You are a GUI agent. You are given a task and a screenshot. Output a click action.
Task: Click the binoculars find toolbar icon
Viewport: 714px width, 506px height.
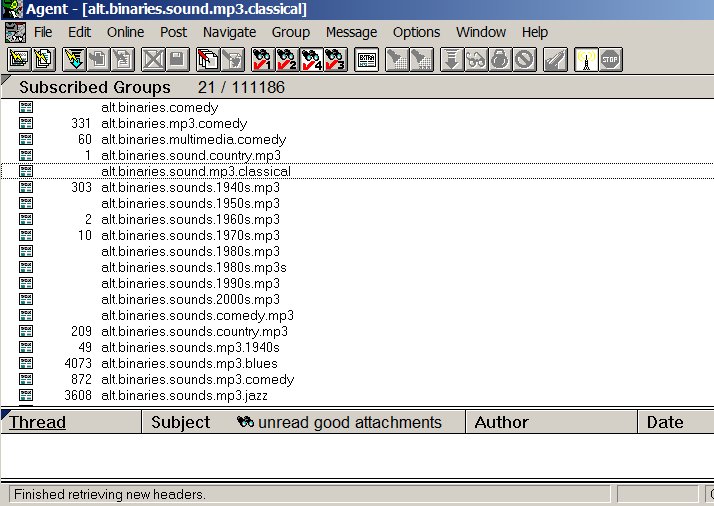click(476, 59)
